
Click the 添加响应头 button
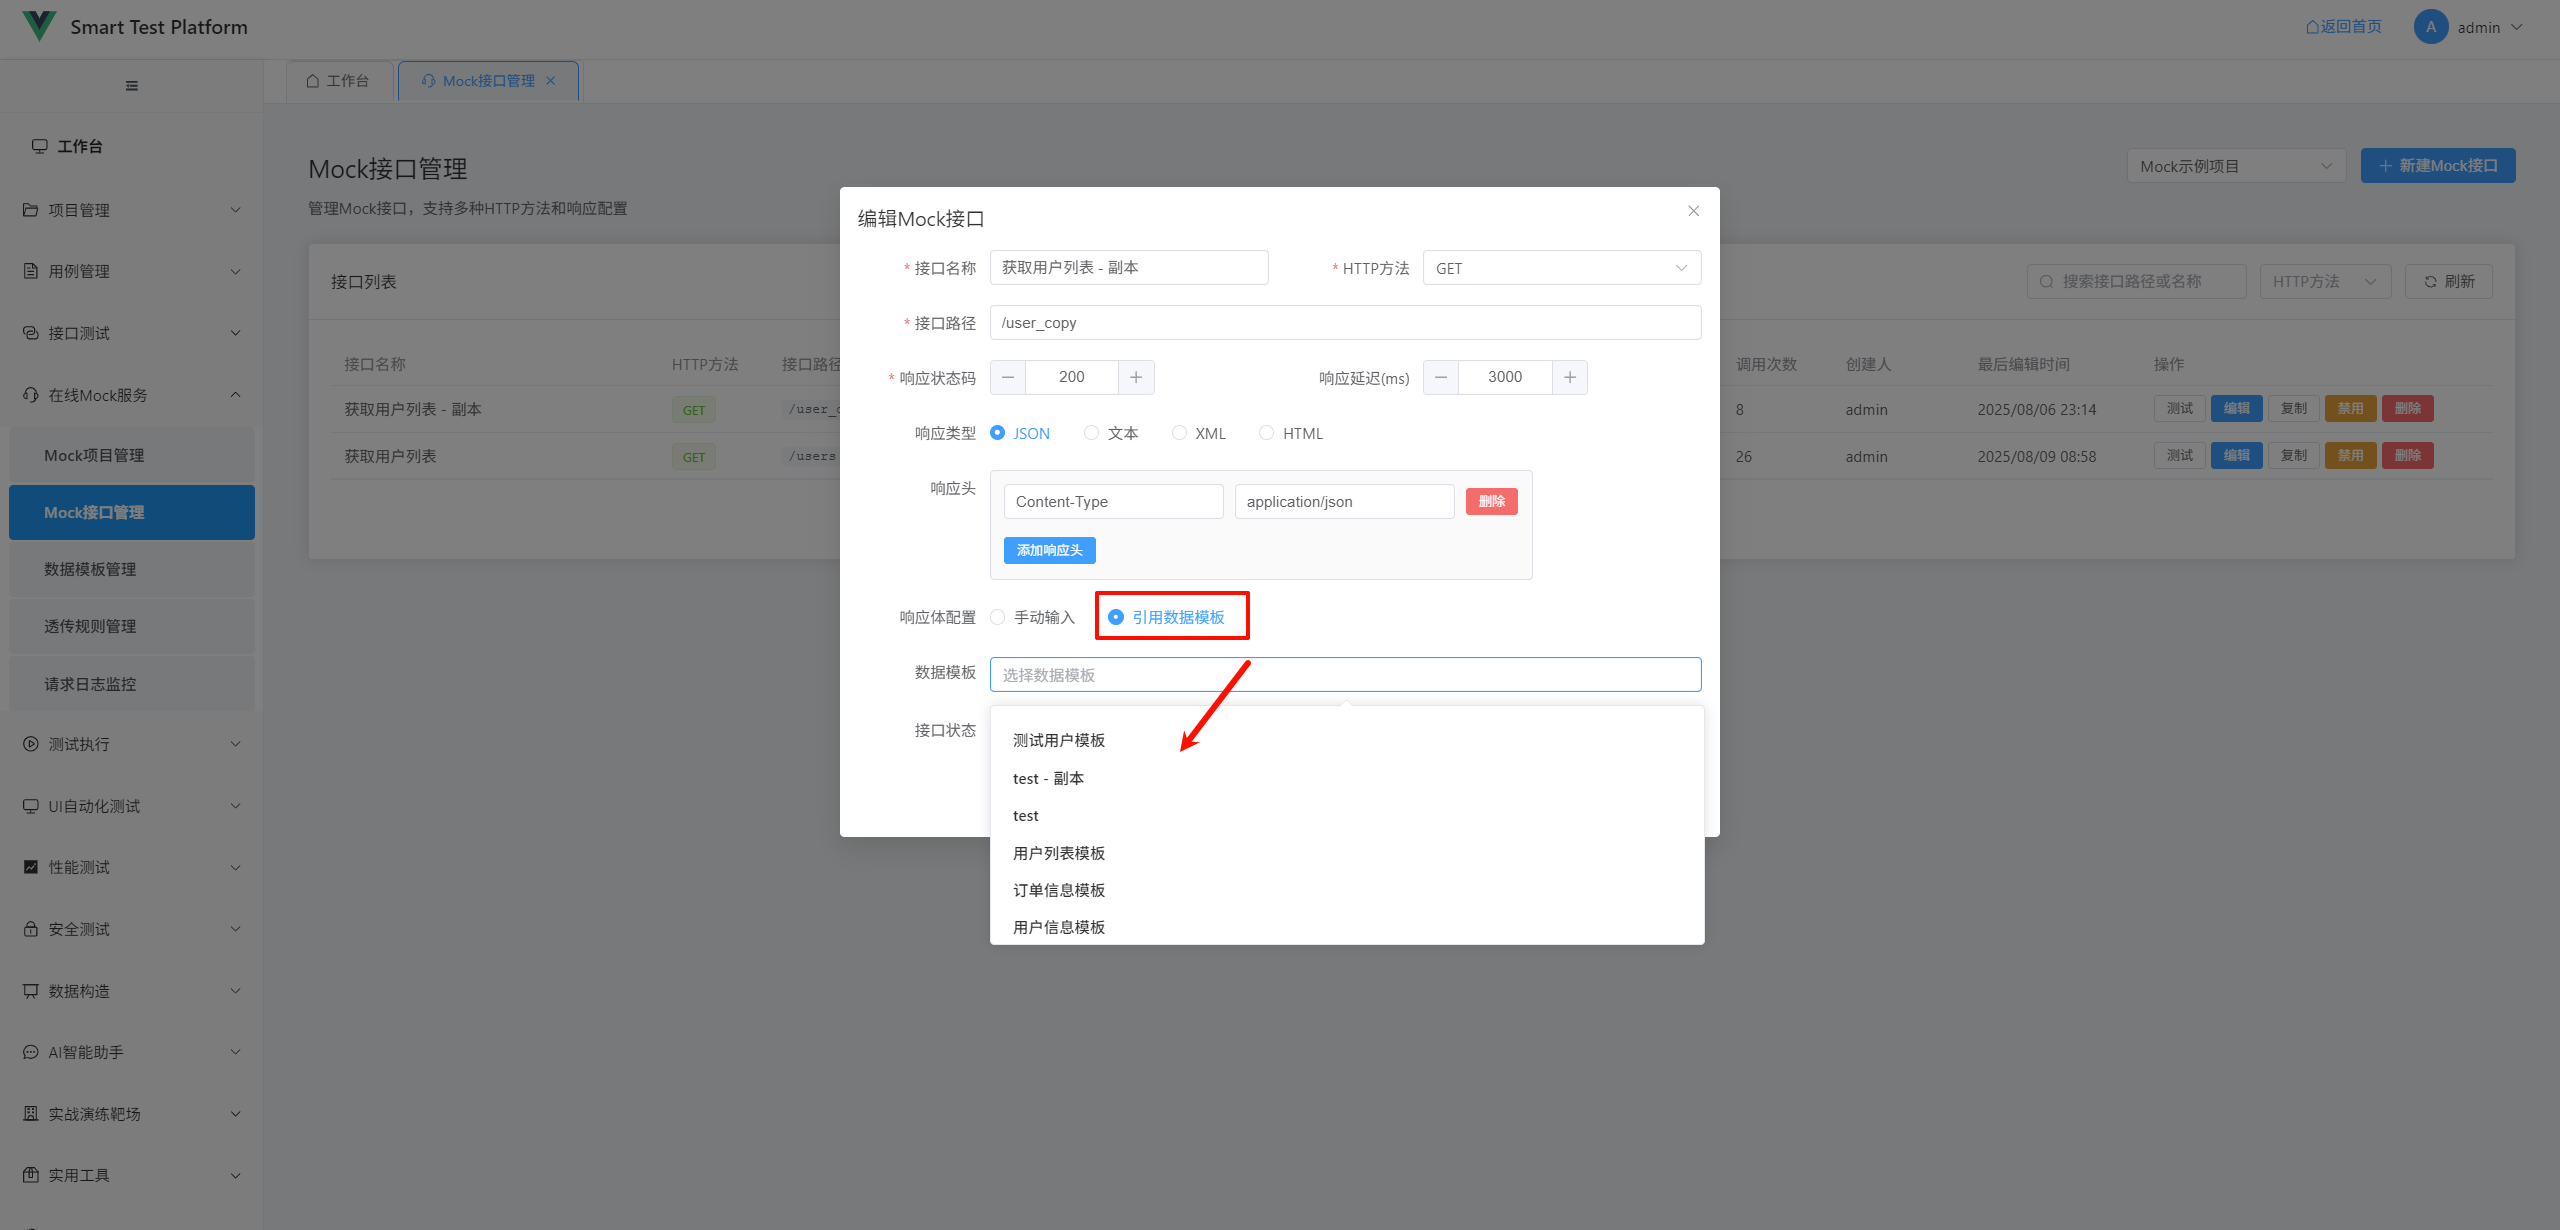[x=1049, y=550]
